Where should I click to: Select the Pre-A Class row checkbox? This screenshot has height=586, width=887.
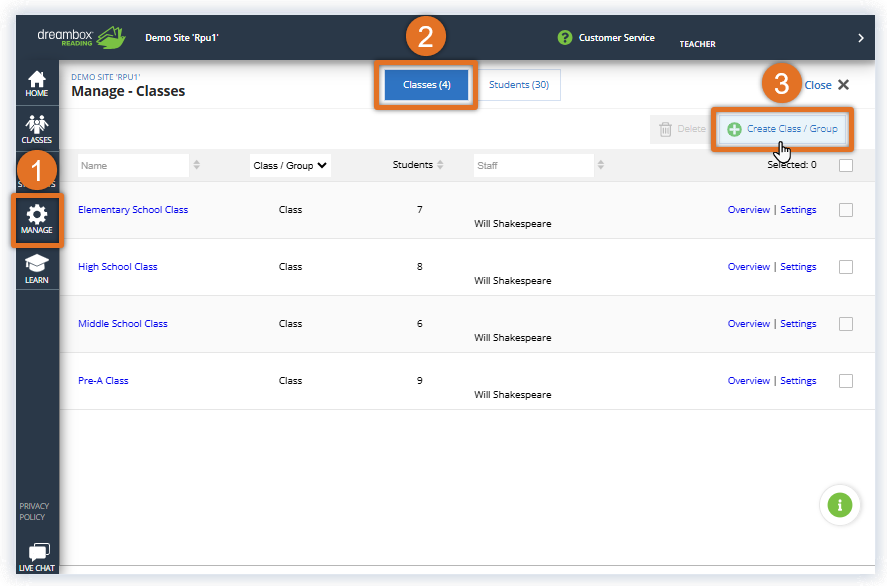[846, 381]
